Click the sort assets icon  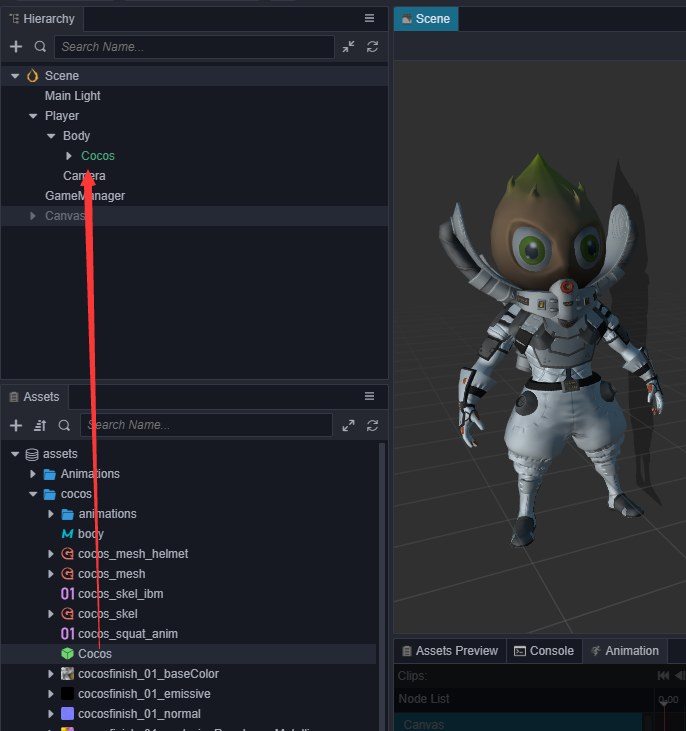pyautogui.click(x=40, y=425)
